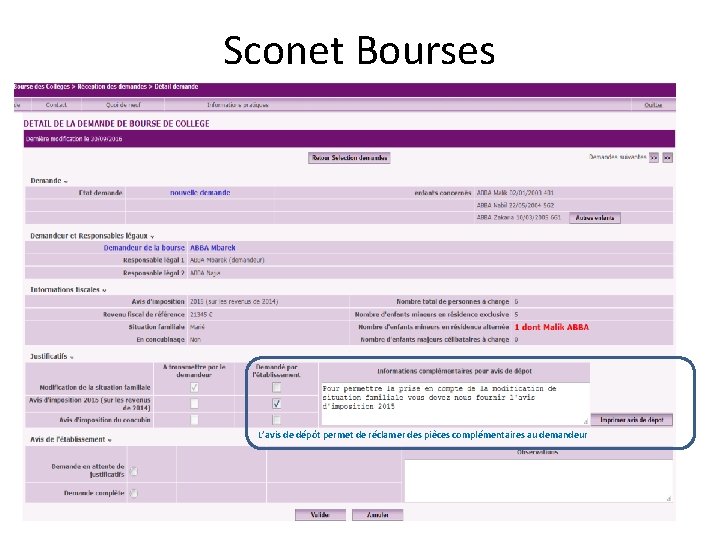
Task: Jump to the last demande (rightmost >> icon)
Action: click(668, 158)
